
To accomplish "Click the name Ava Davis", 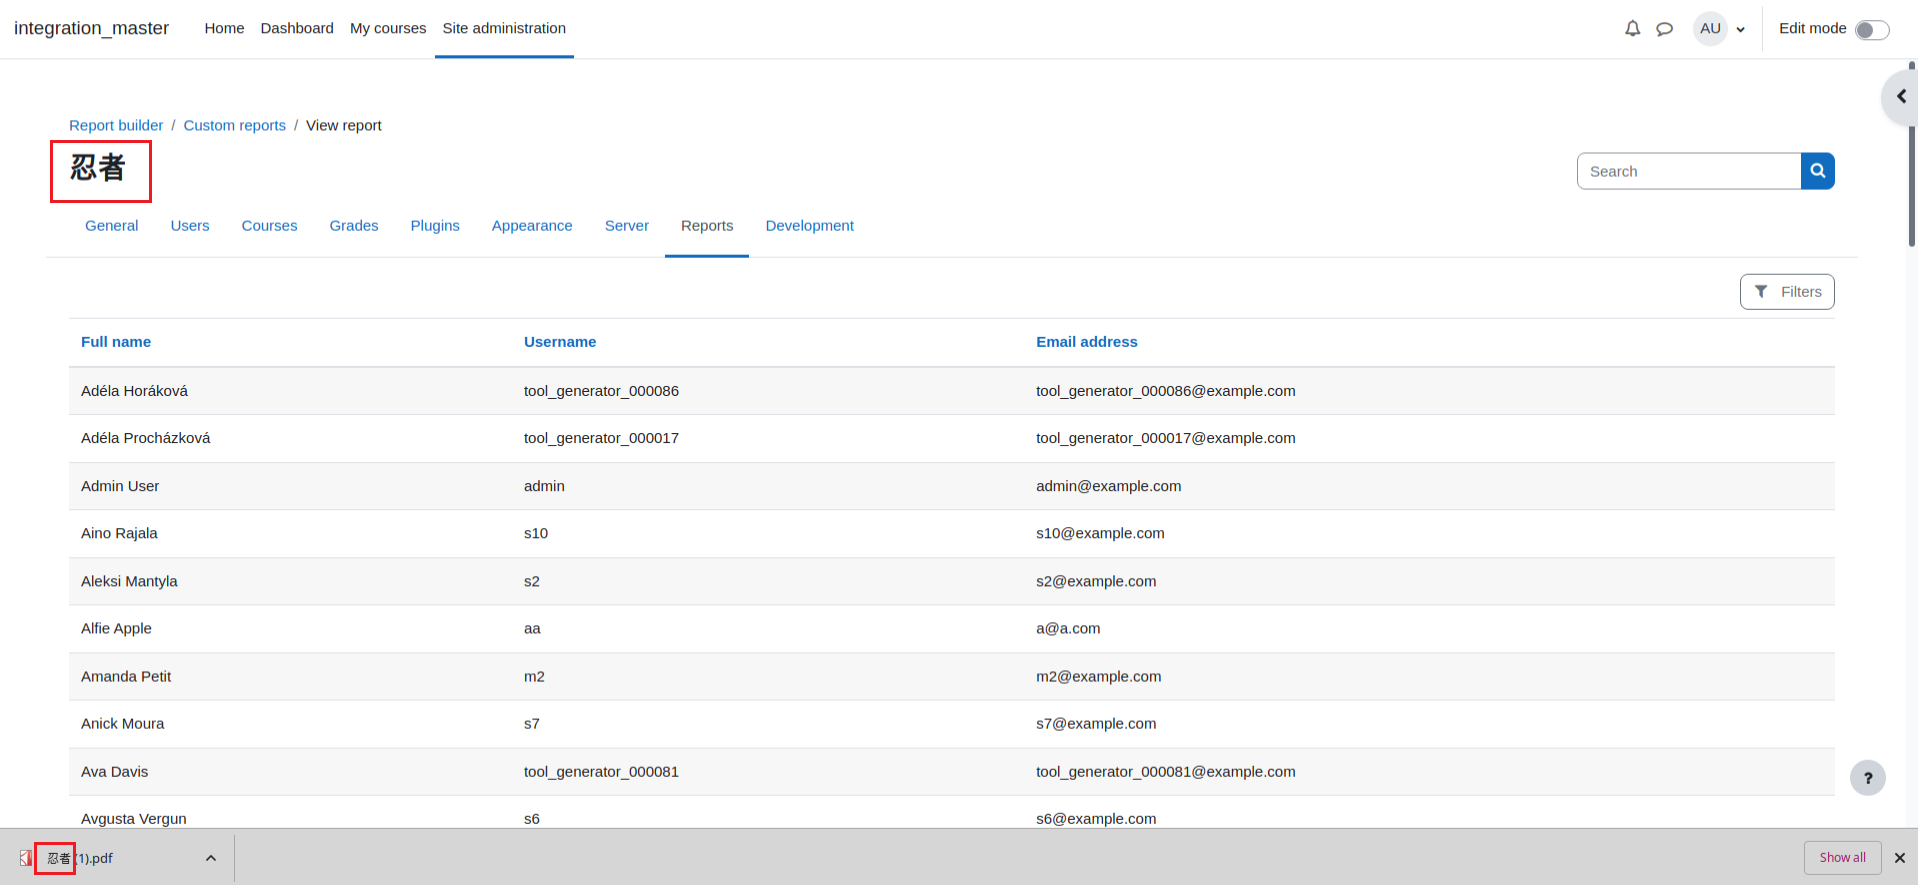I will click(x=114, y=772).
